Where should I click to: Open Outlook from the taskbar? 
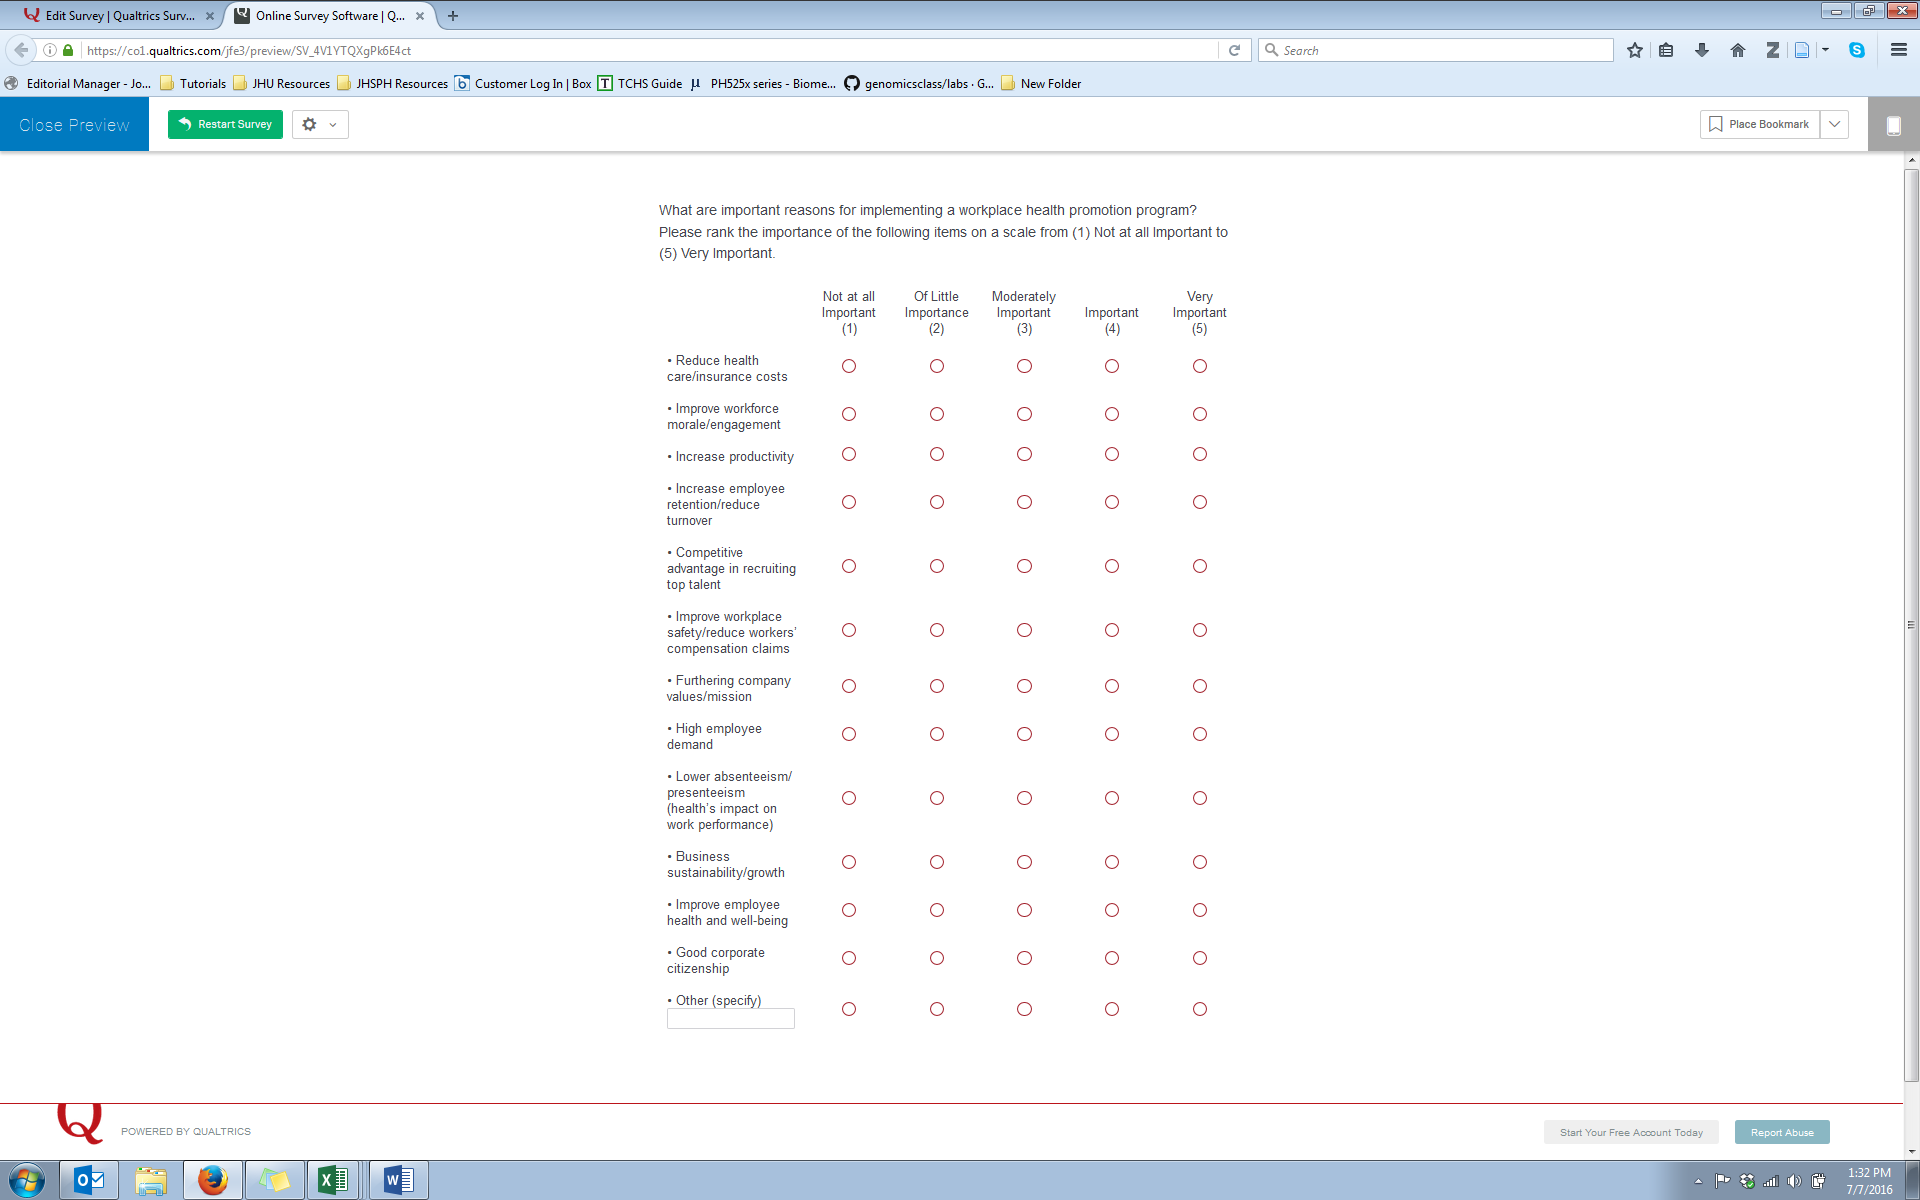[89, 1180]
